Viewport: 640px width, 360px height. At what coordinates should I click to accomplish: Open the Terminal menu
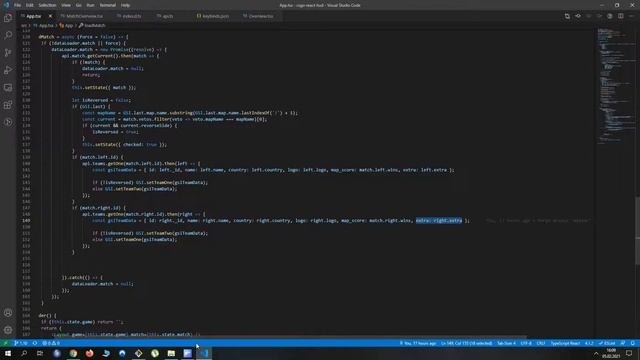pyautogui.click(x=107, y=5)
